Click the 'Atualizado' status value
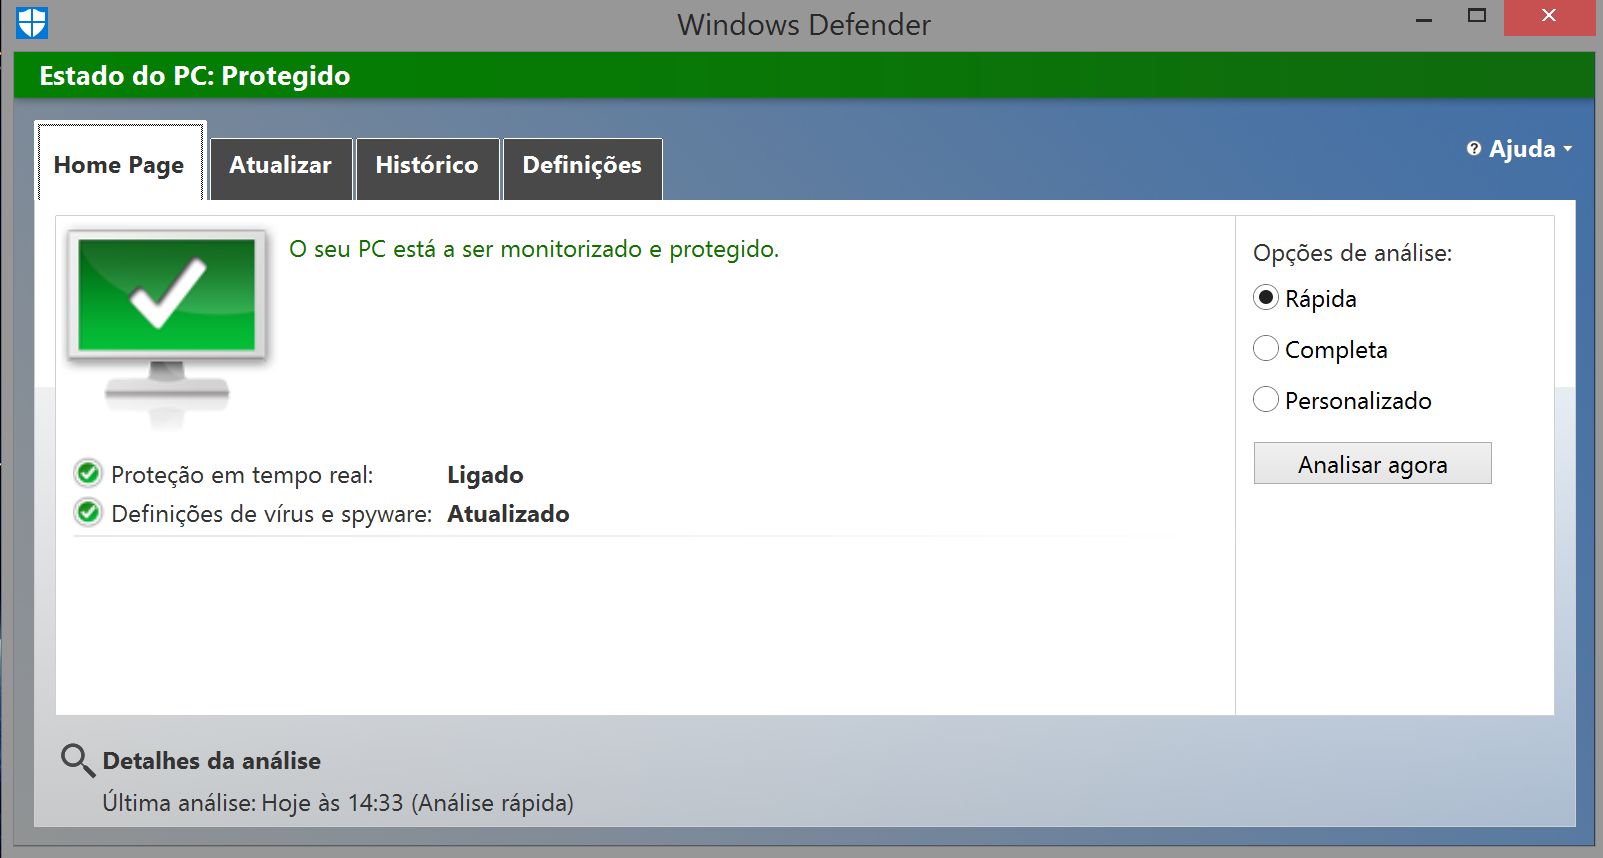 (508, 514)
